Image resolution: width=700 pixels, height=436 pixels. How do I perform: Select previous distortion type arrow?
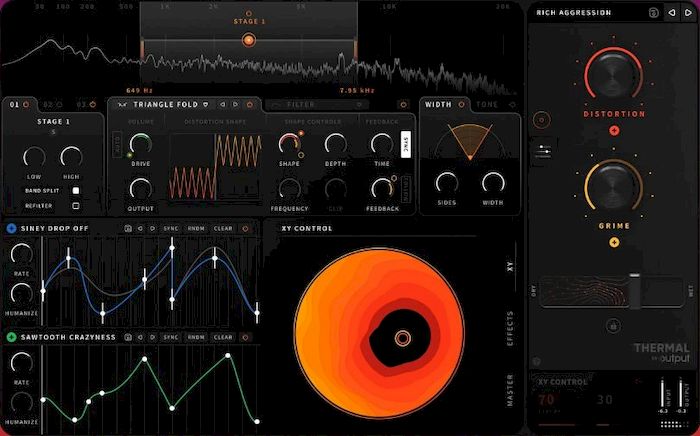(x=222, y=104)
